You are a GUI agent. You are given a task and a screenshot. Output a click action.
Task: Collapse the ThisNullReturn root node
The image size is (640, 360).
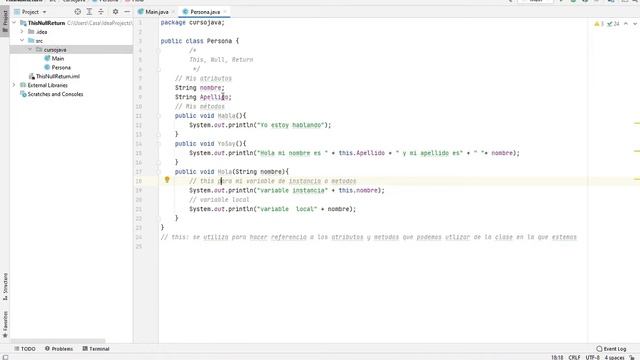(x=14, y=23)
